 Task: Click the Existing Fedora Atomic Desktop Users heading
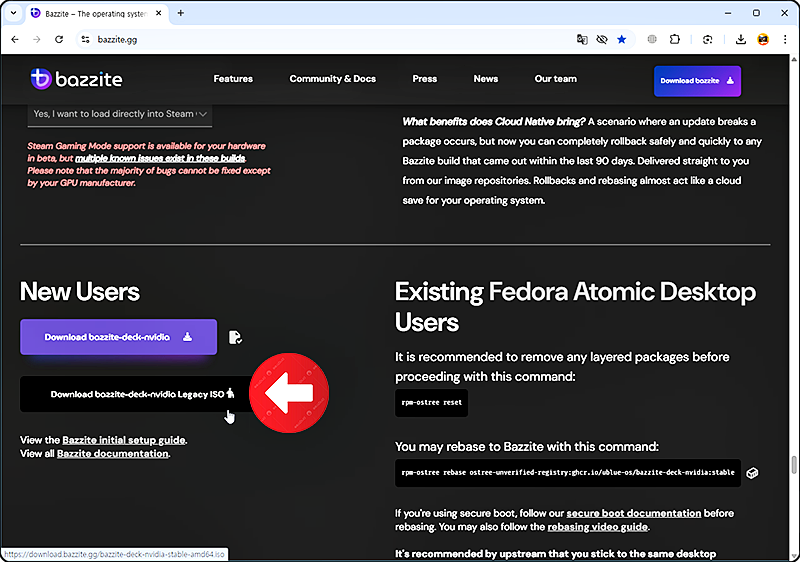pyautogui.click(x=576, y=307)
